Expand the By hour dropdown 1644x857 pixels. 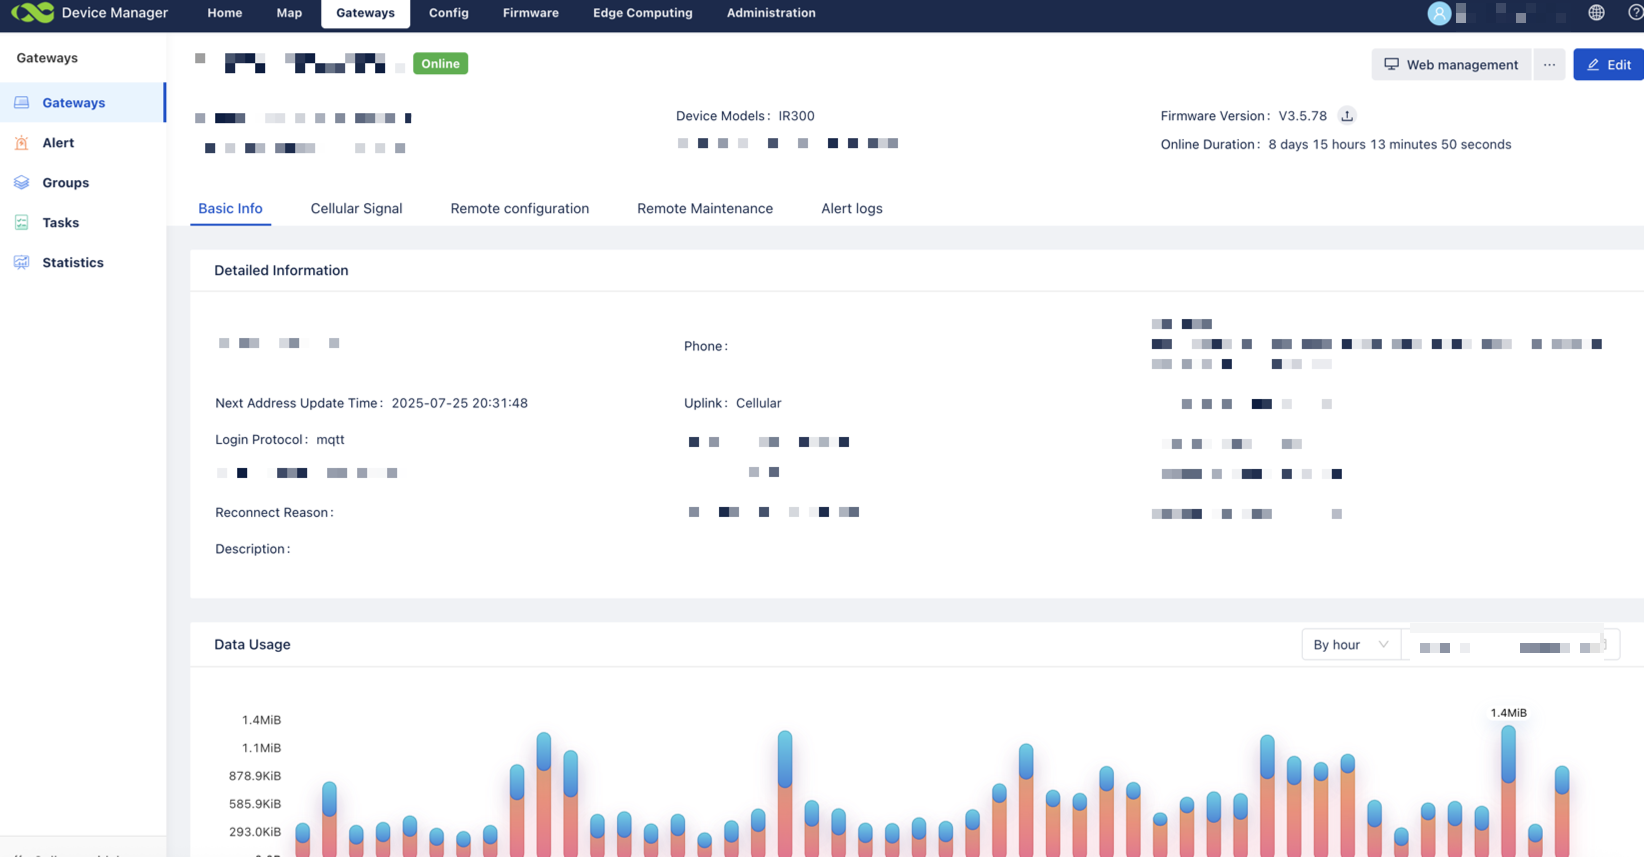click(1351, 644)
